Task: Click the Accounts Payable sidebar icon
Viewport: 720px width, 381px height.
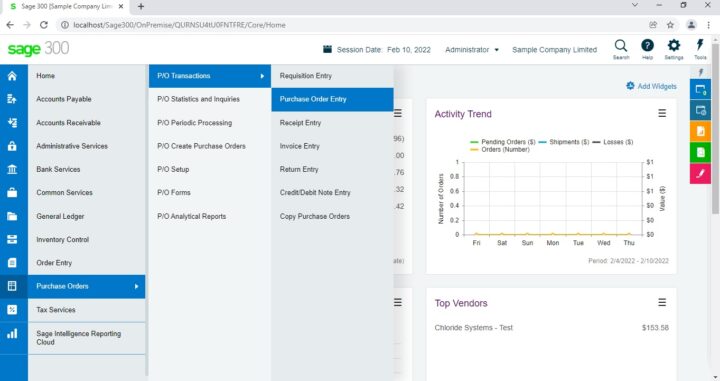Action: [x=12, y=99]
